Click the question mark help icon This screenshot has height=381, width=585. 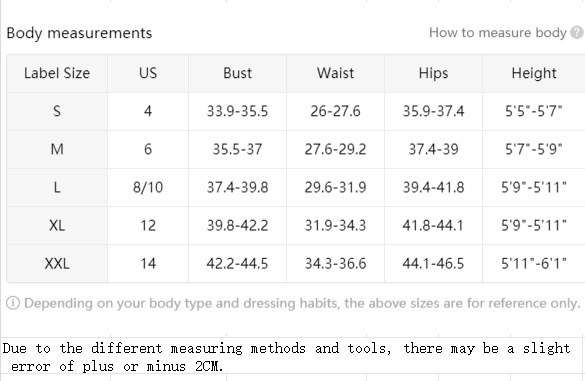pyautogui.click(x=577, y=32)
